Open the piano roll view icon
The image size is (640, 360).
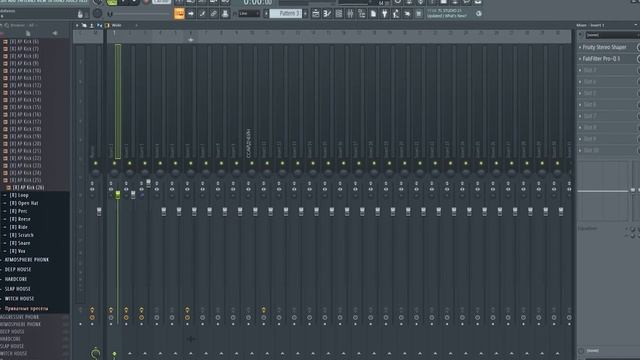[x=327, y=14]
